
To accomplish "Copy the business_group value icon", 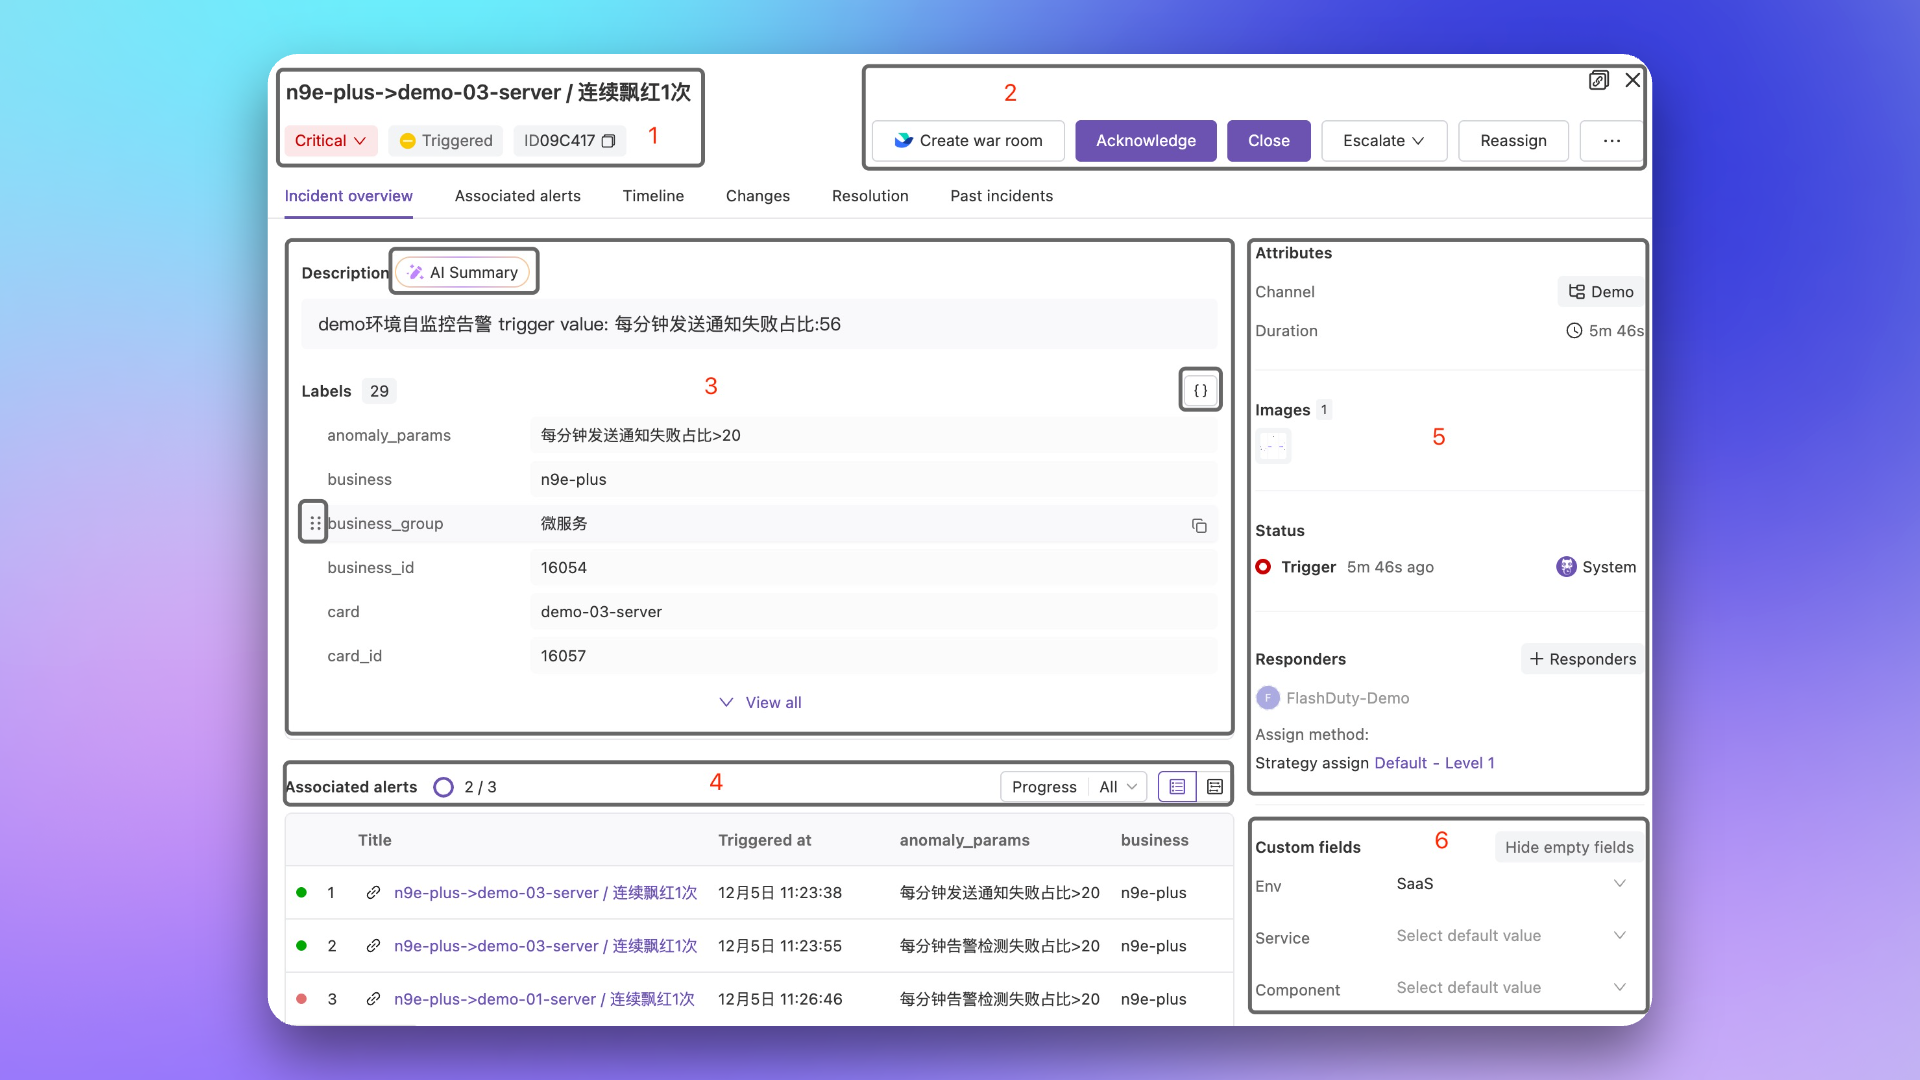I will (x=1199, y=526).
